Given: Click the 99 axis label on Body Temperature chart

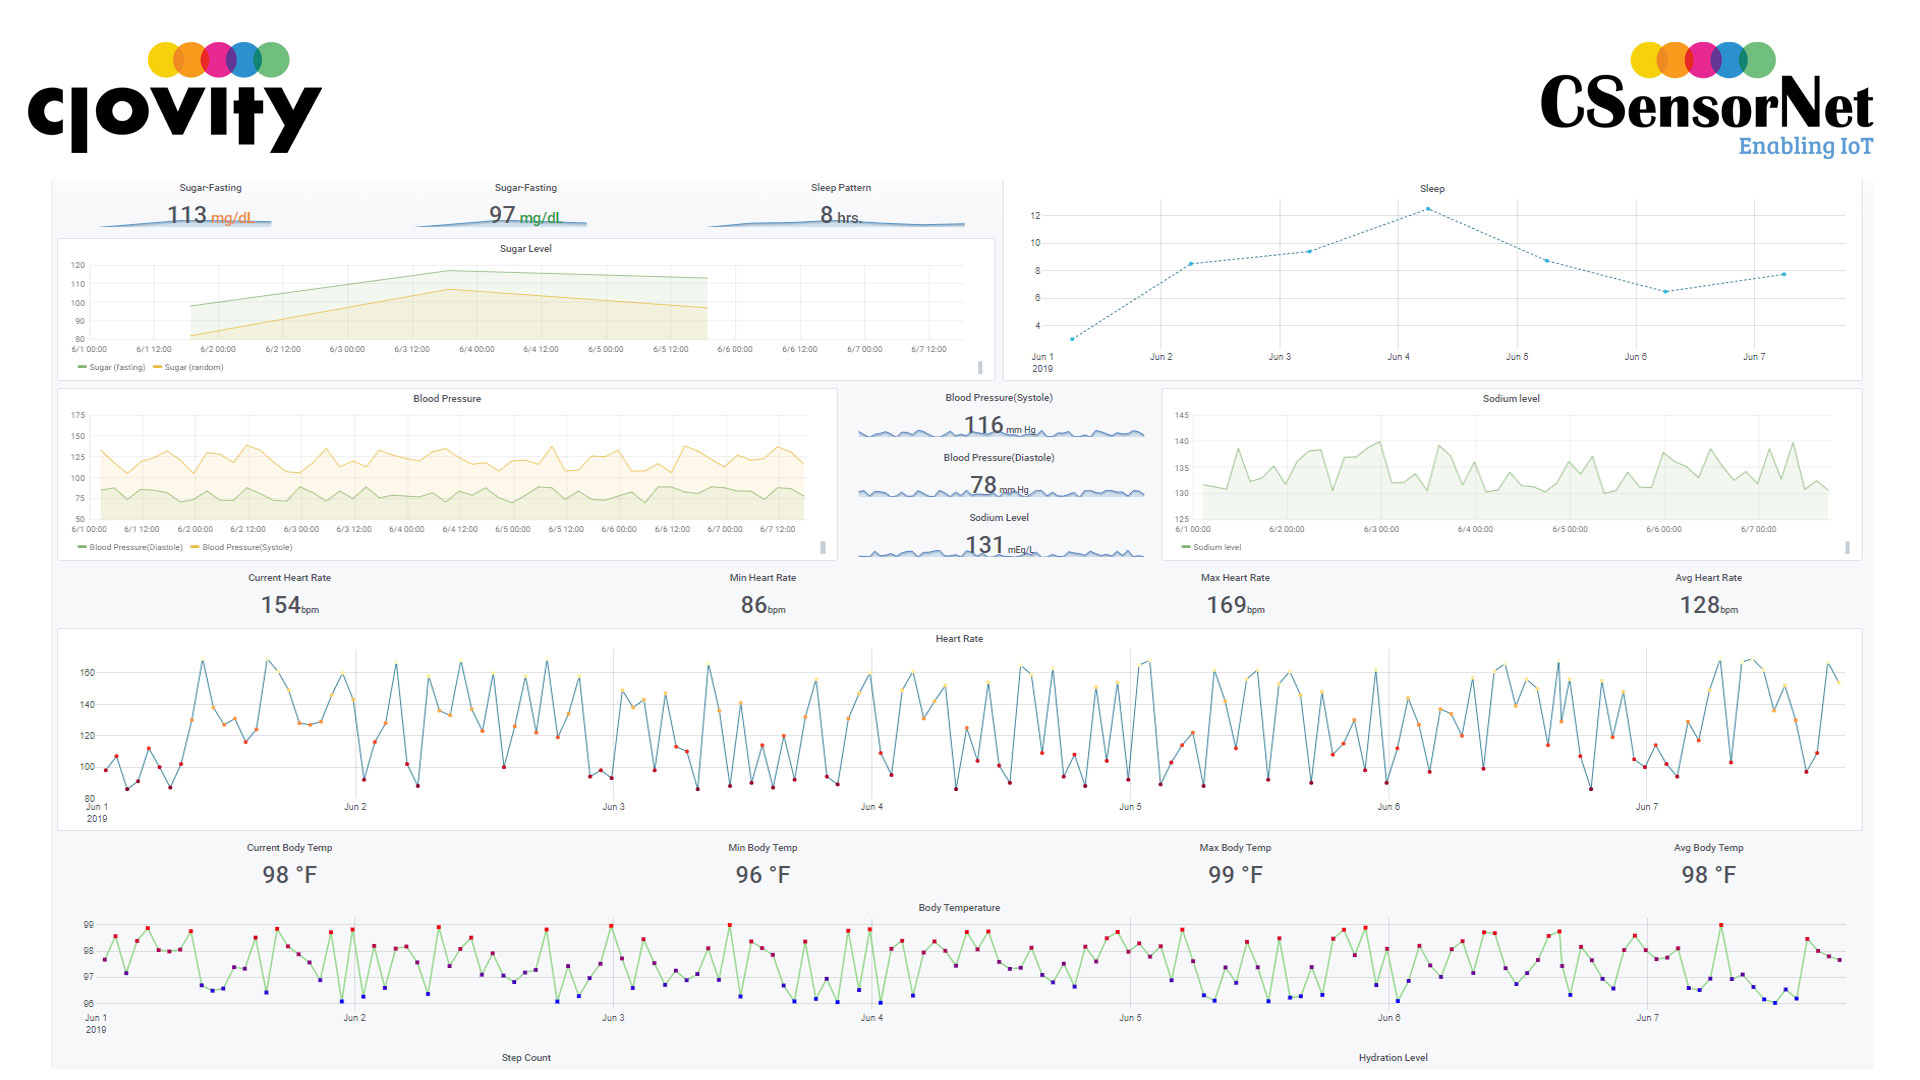Looking at the screenshot, I should (89, 925).
